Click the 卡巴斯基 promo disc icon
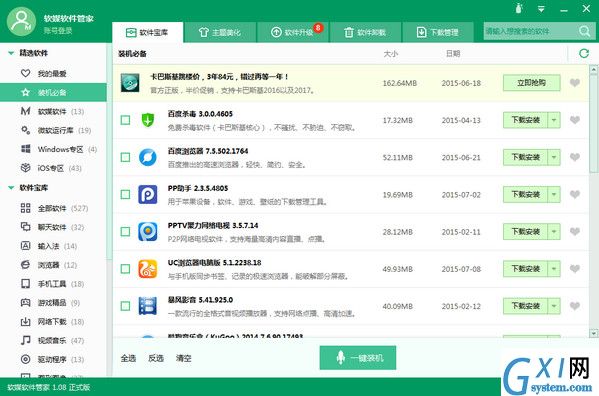This screenshot has height=396, width=599. 130,83
